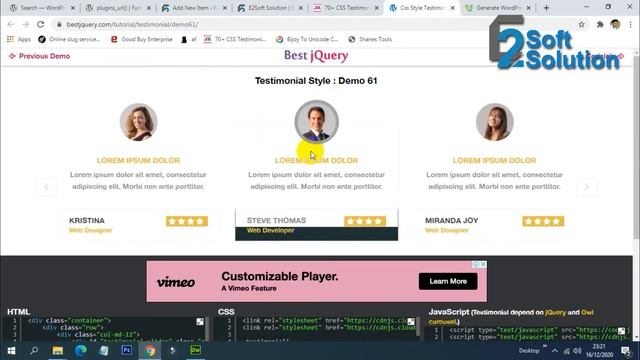The height and width of the screenshot is (360, 640).
Task: Open Dreamweaver from the taskbar
Action: pos(196,350)
